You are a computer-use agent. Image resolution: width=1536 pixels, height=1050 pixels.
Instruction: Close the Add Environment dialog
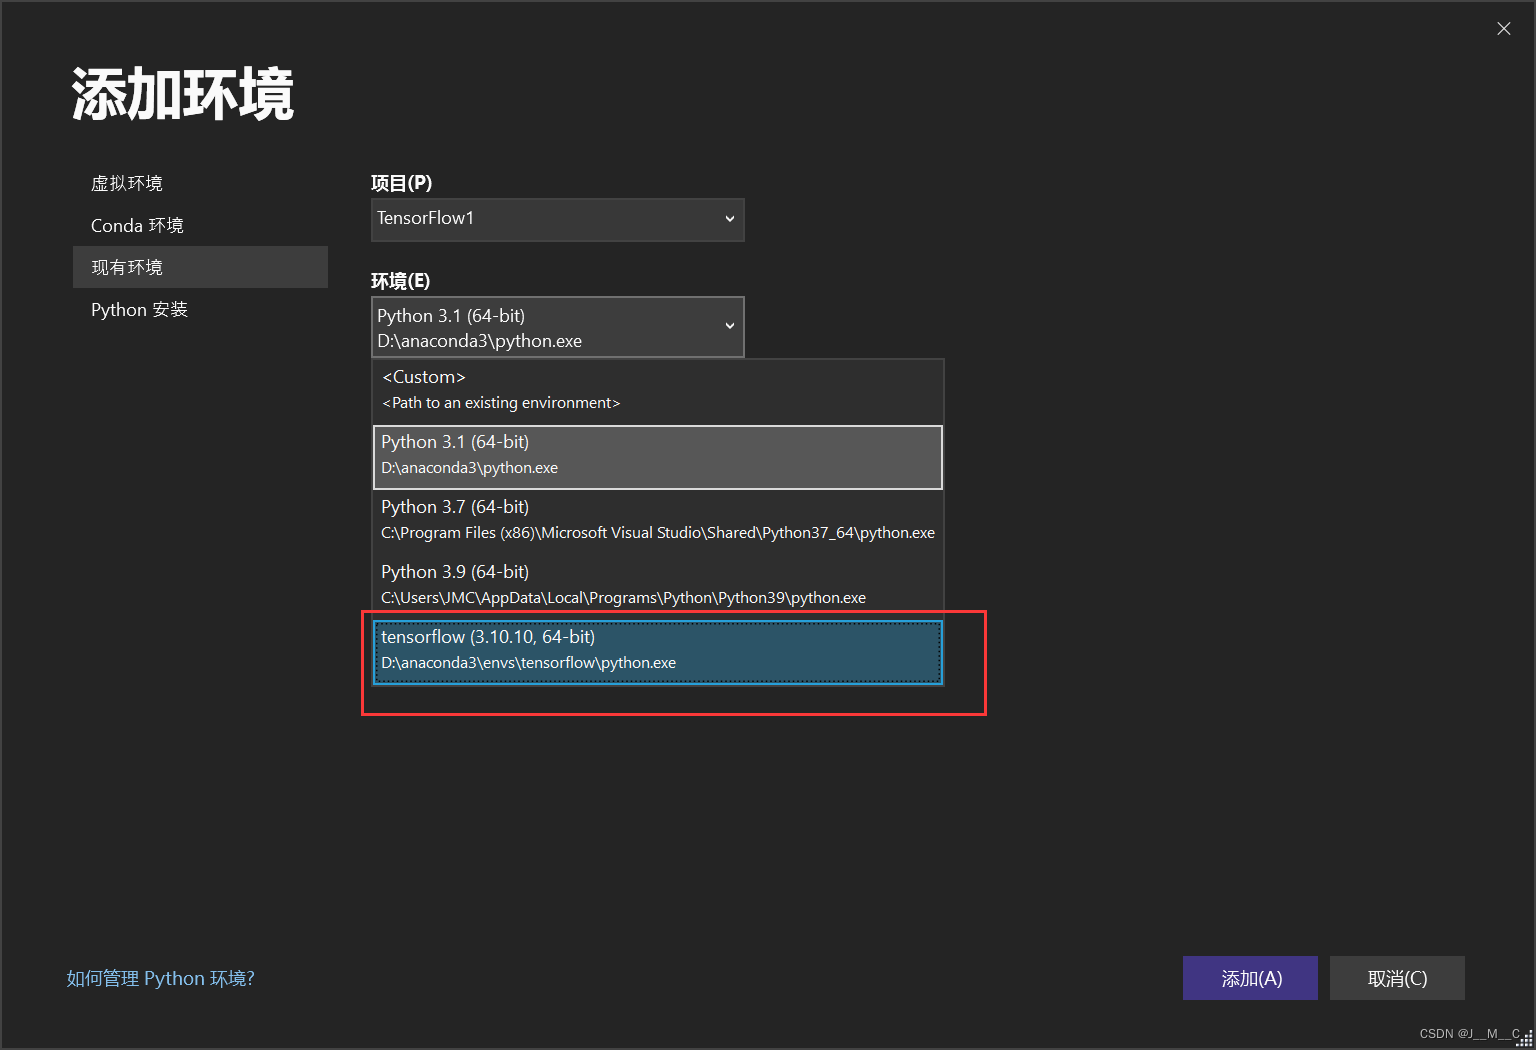[x=1503, y=29]
